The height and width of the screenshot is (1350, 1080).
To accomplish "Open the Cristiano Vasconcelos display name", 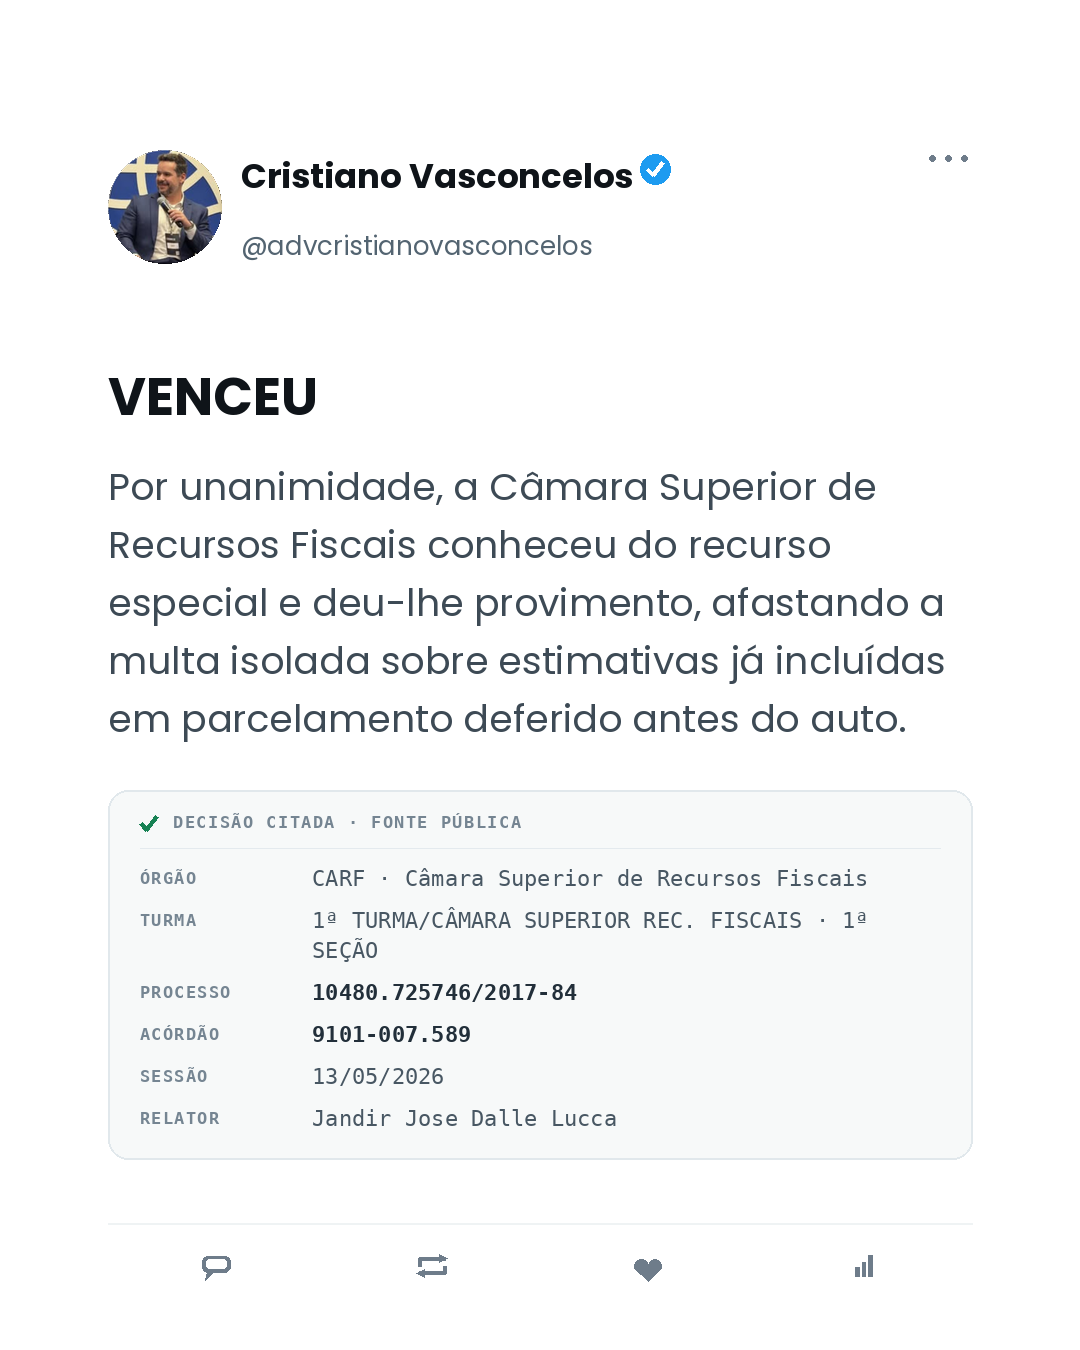I will tap(437, 176).
